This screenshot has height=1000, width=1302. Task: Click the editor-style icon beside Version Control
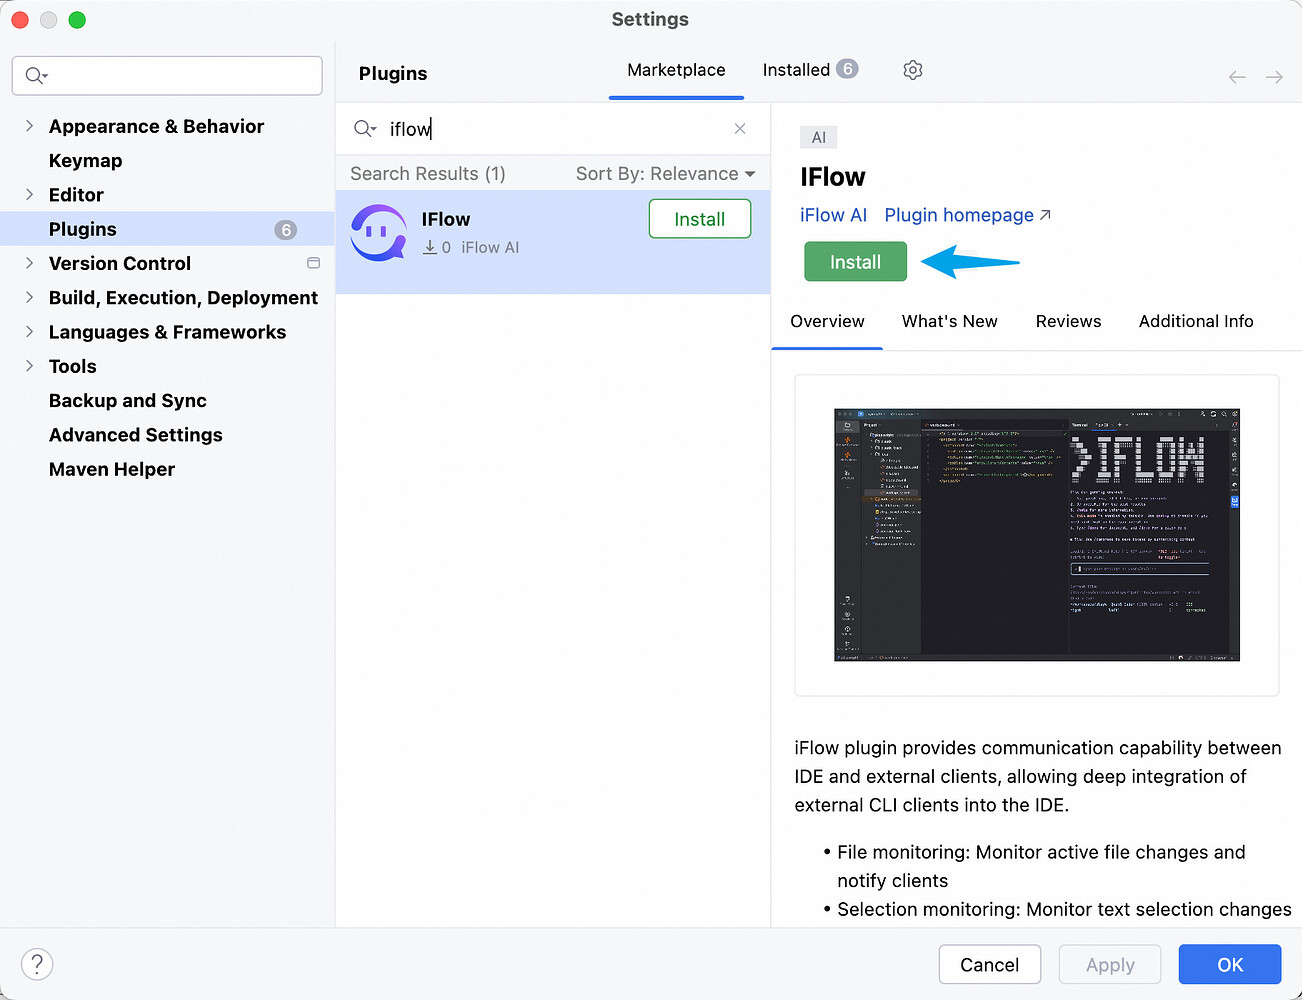(313, 263)
